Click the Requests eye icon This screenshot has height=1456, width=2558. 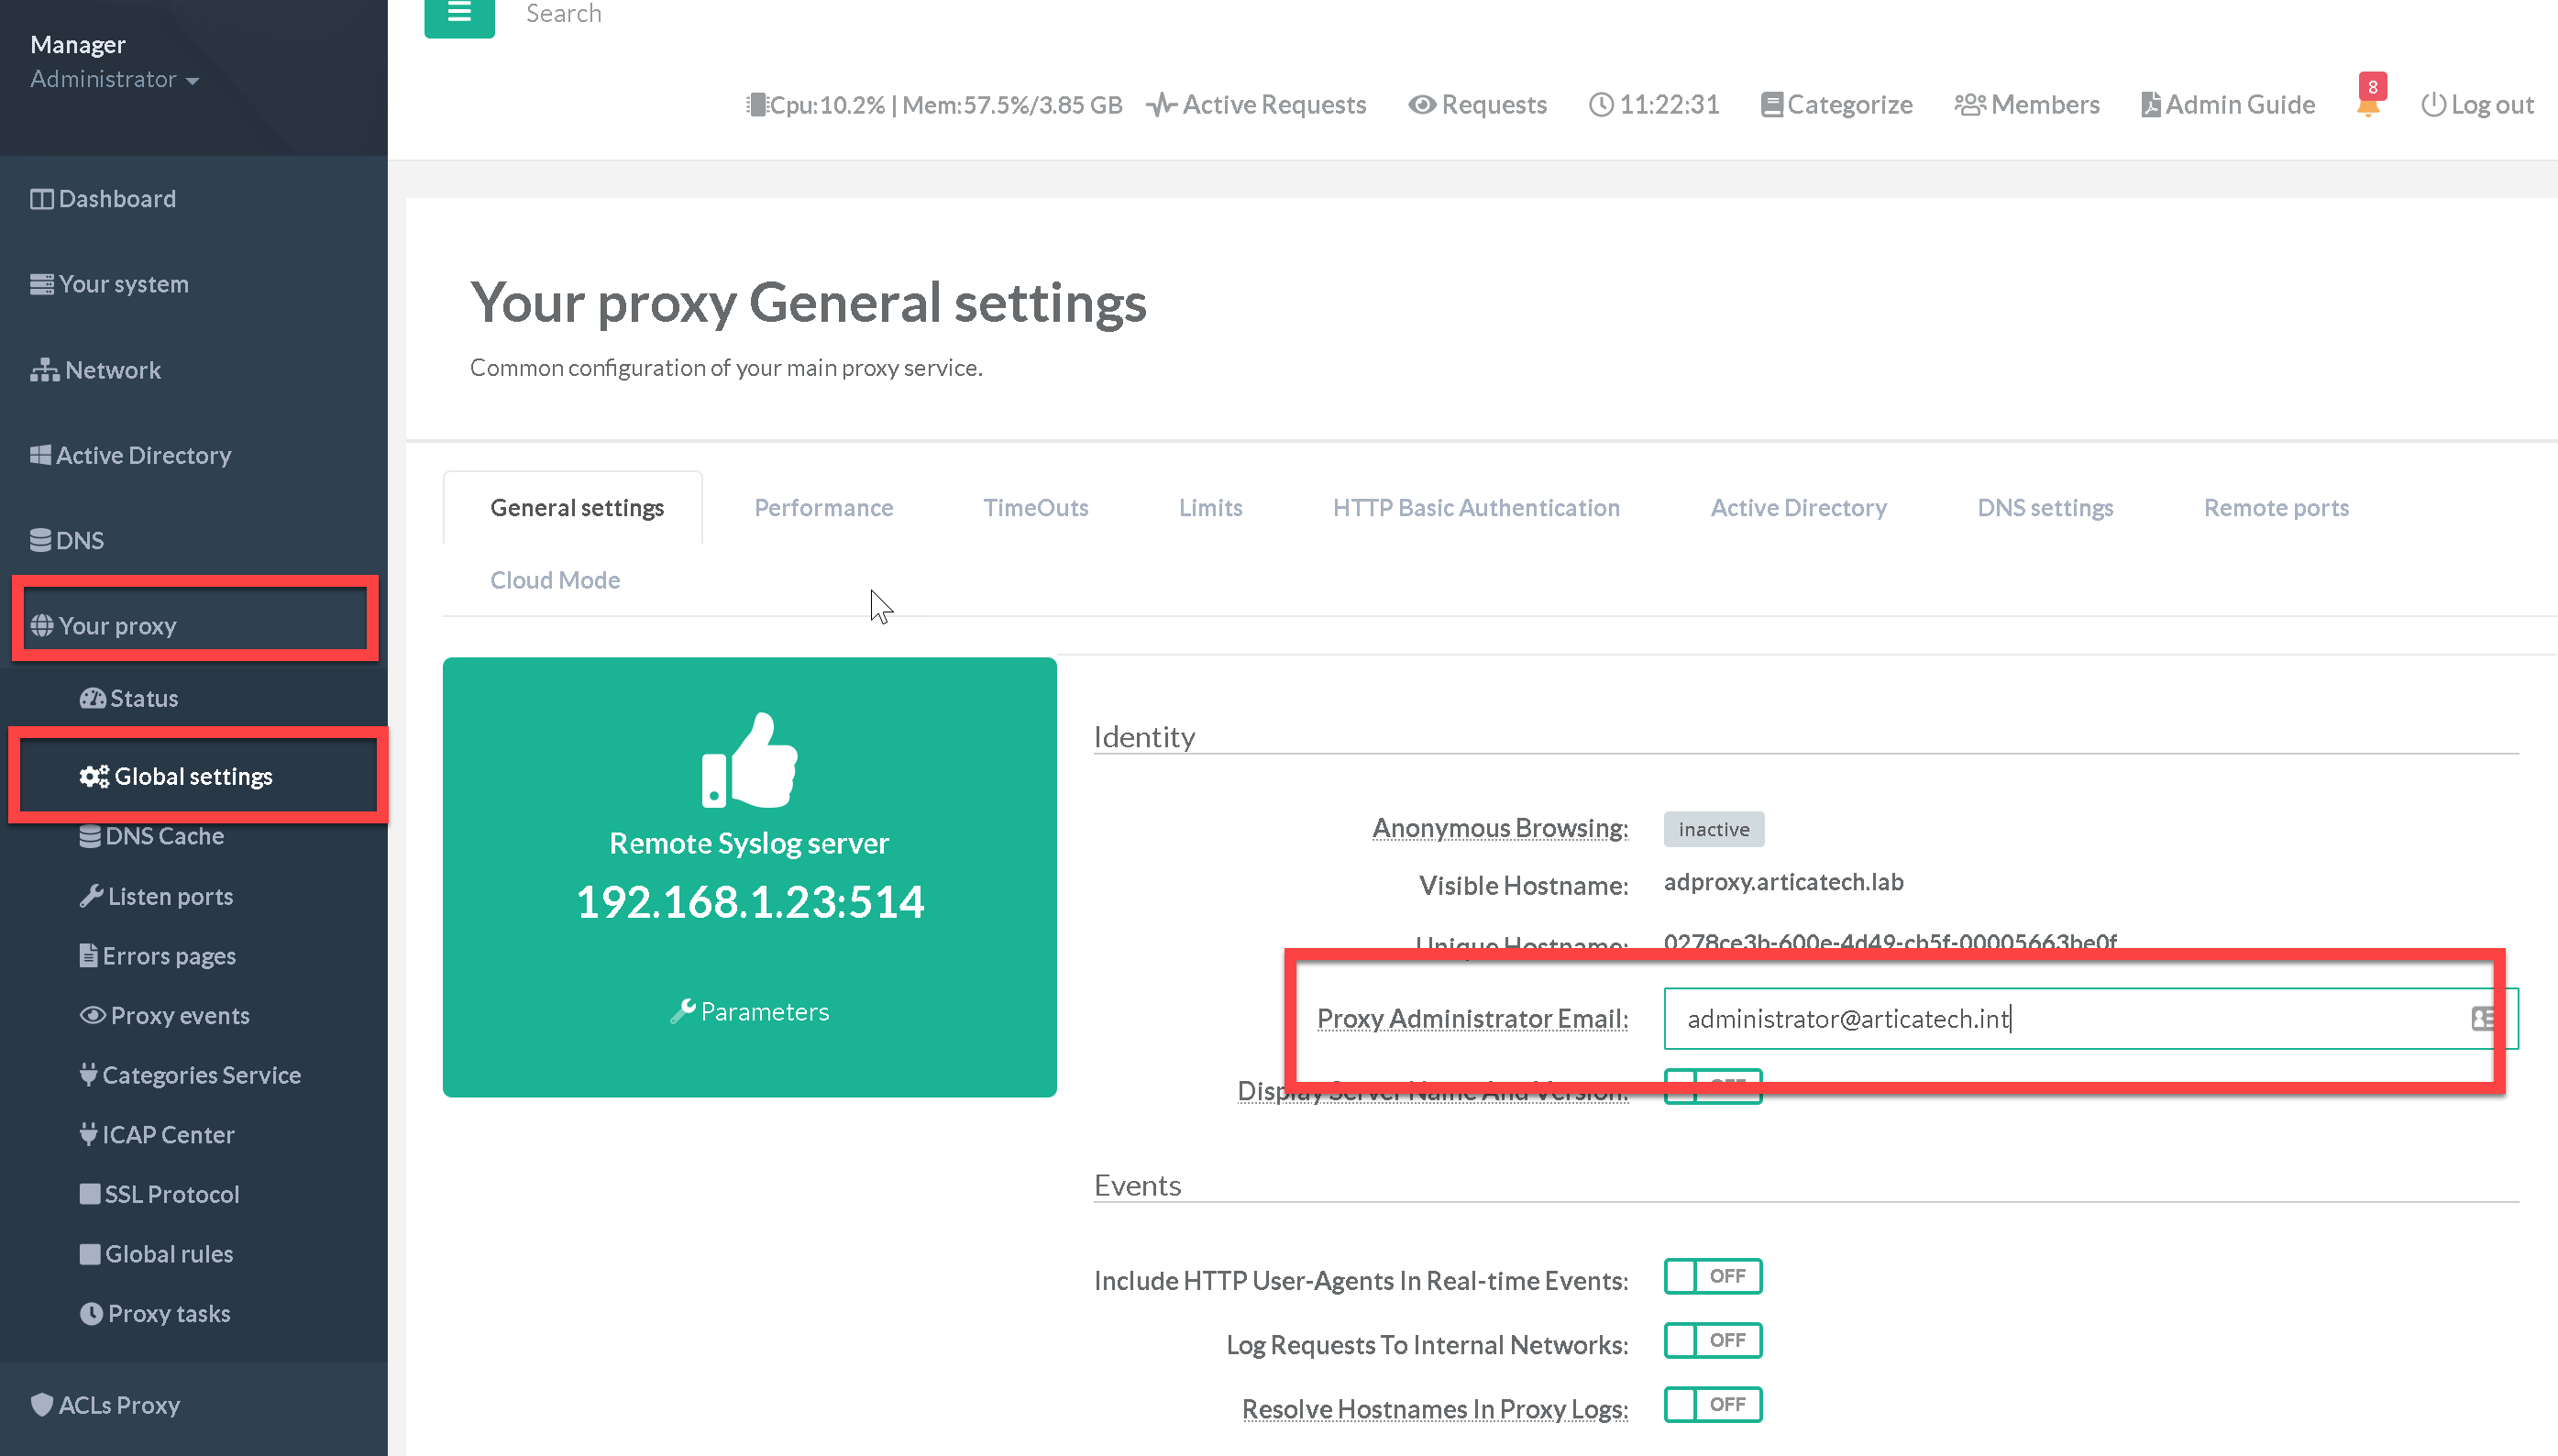click(x=1421, y=105)
